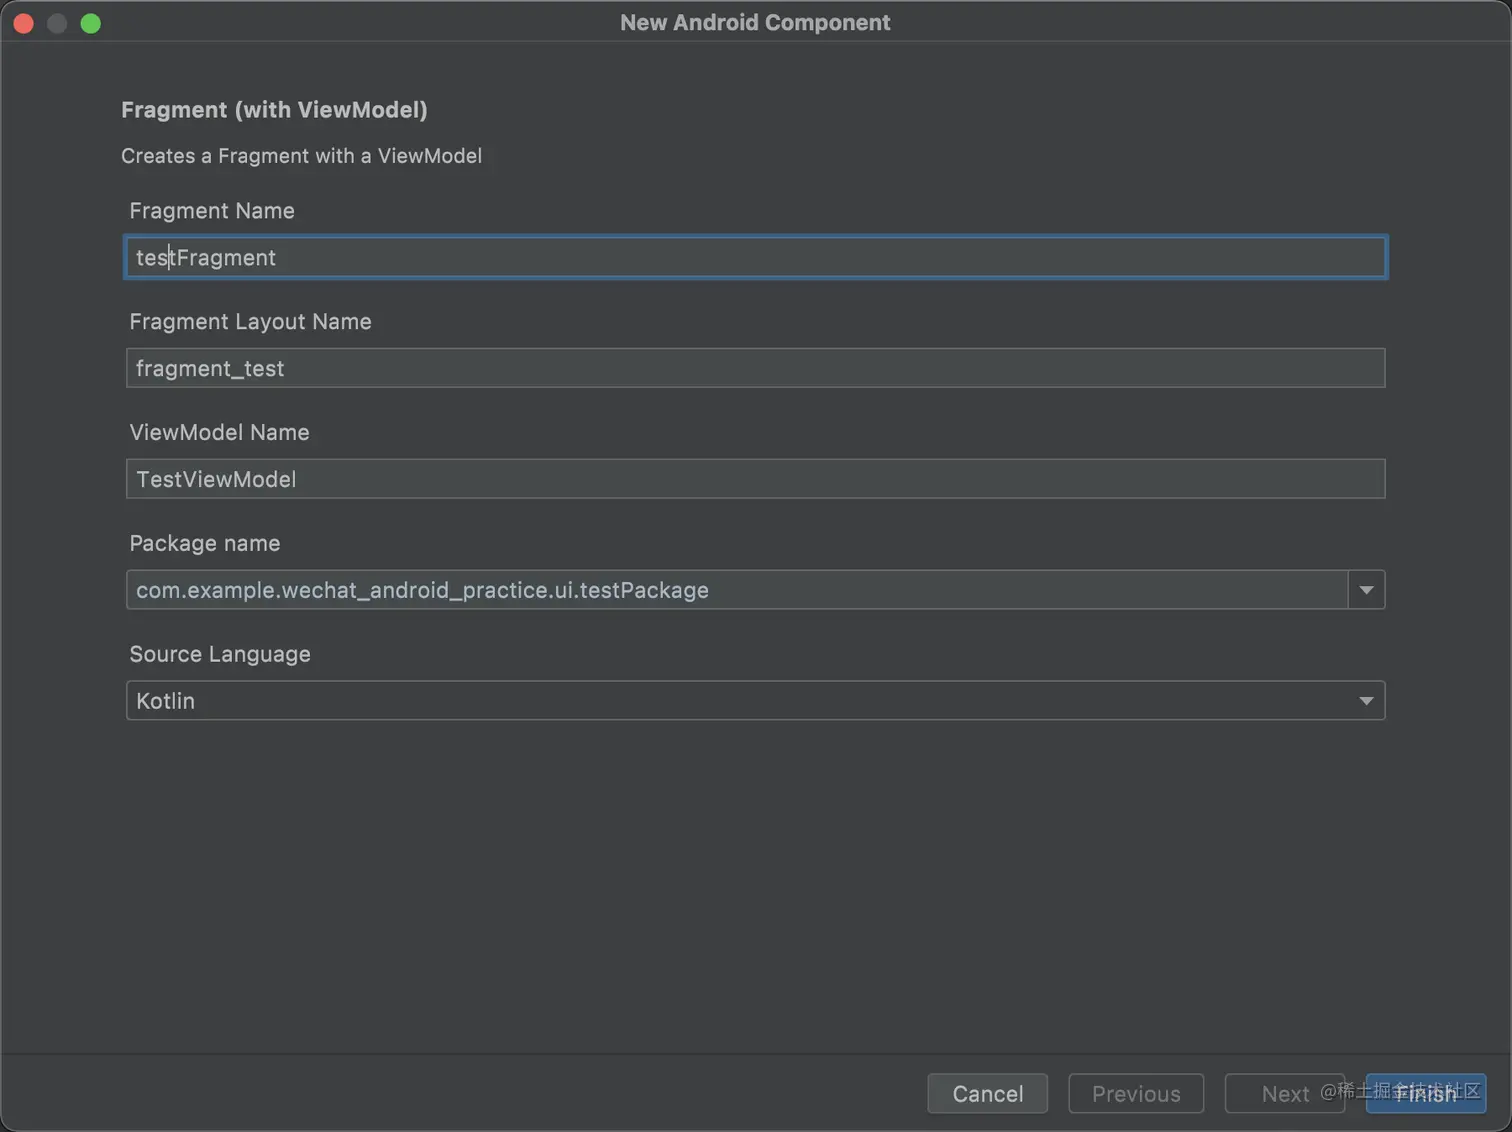
Task: Click the green zoom window button
Action: coord(91,23)
